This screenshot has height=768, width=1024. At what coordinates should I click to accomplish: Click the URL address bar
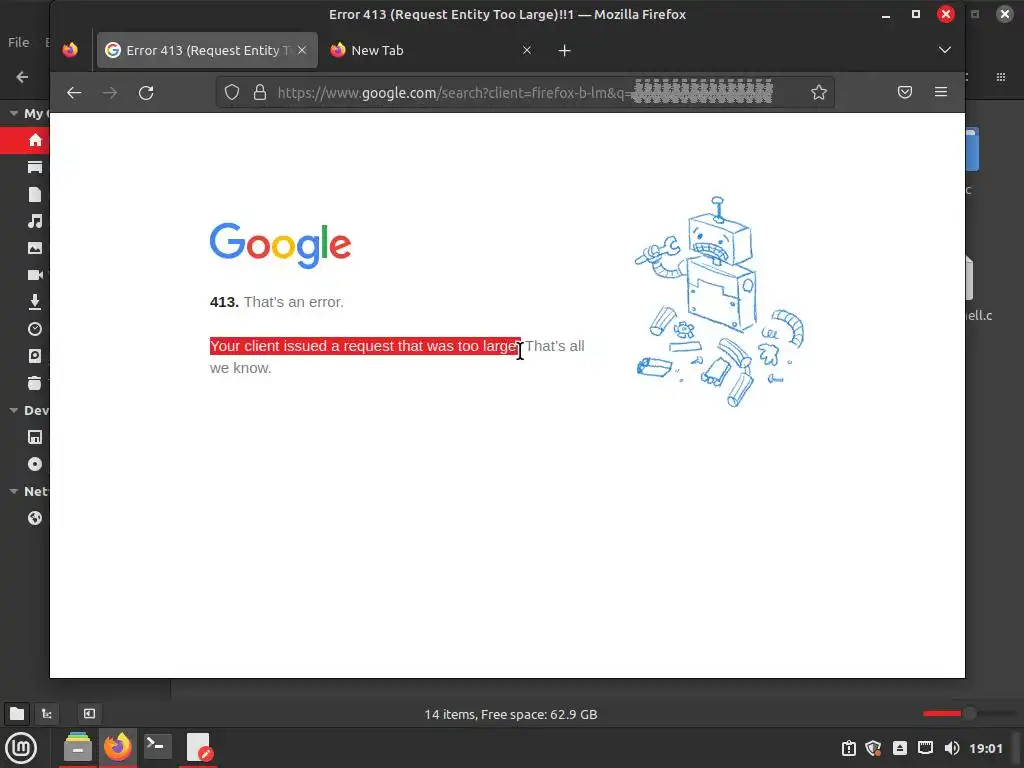point(524,93)
